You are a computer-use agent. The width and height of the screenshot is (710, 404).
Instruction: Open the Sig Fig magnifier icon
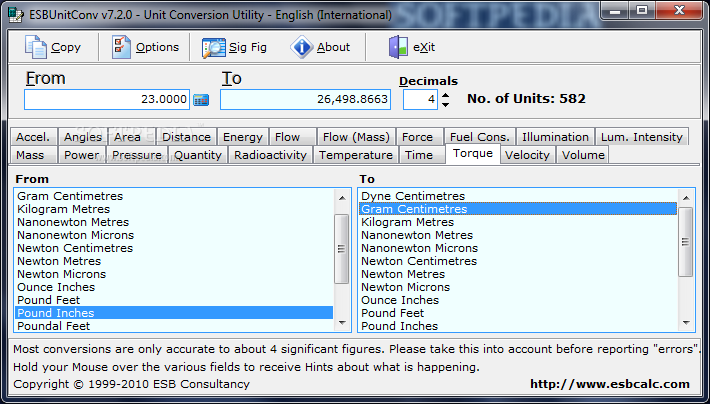214,48
